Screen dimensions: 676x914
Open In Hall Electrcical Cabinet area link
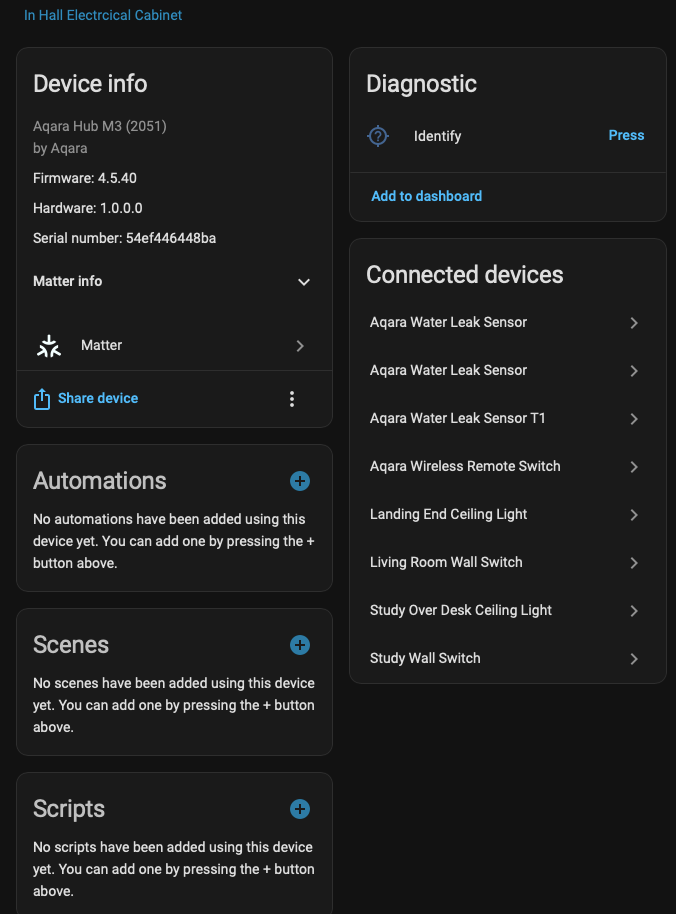[103, 15]
